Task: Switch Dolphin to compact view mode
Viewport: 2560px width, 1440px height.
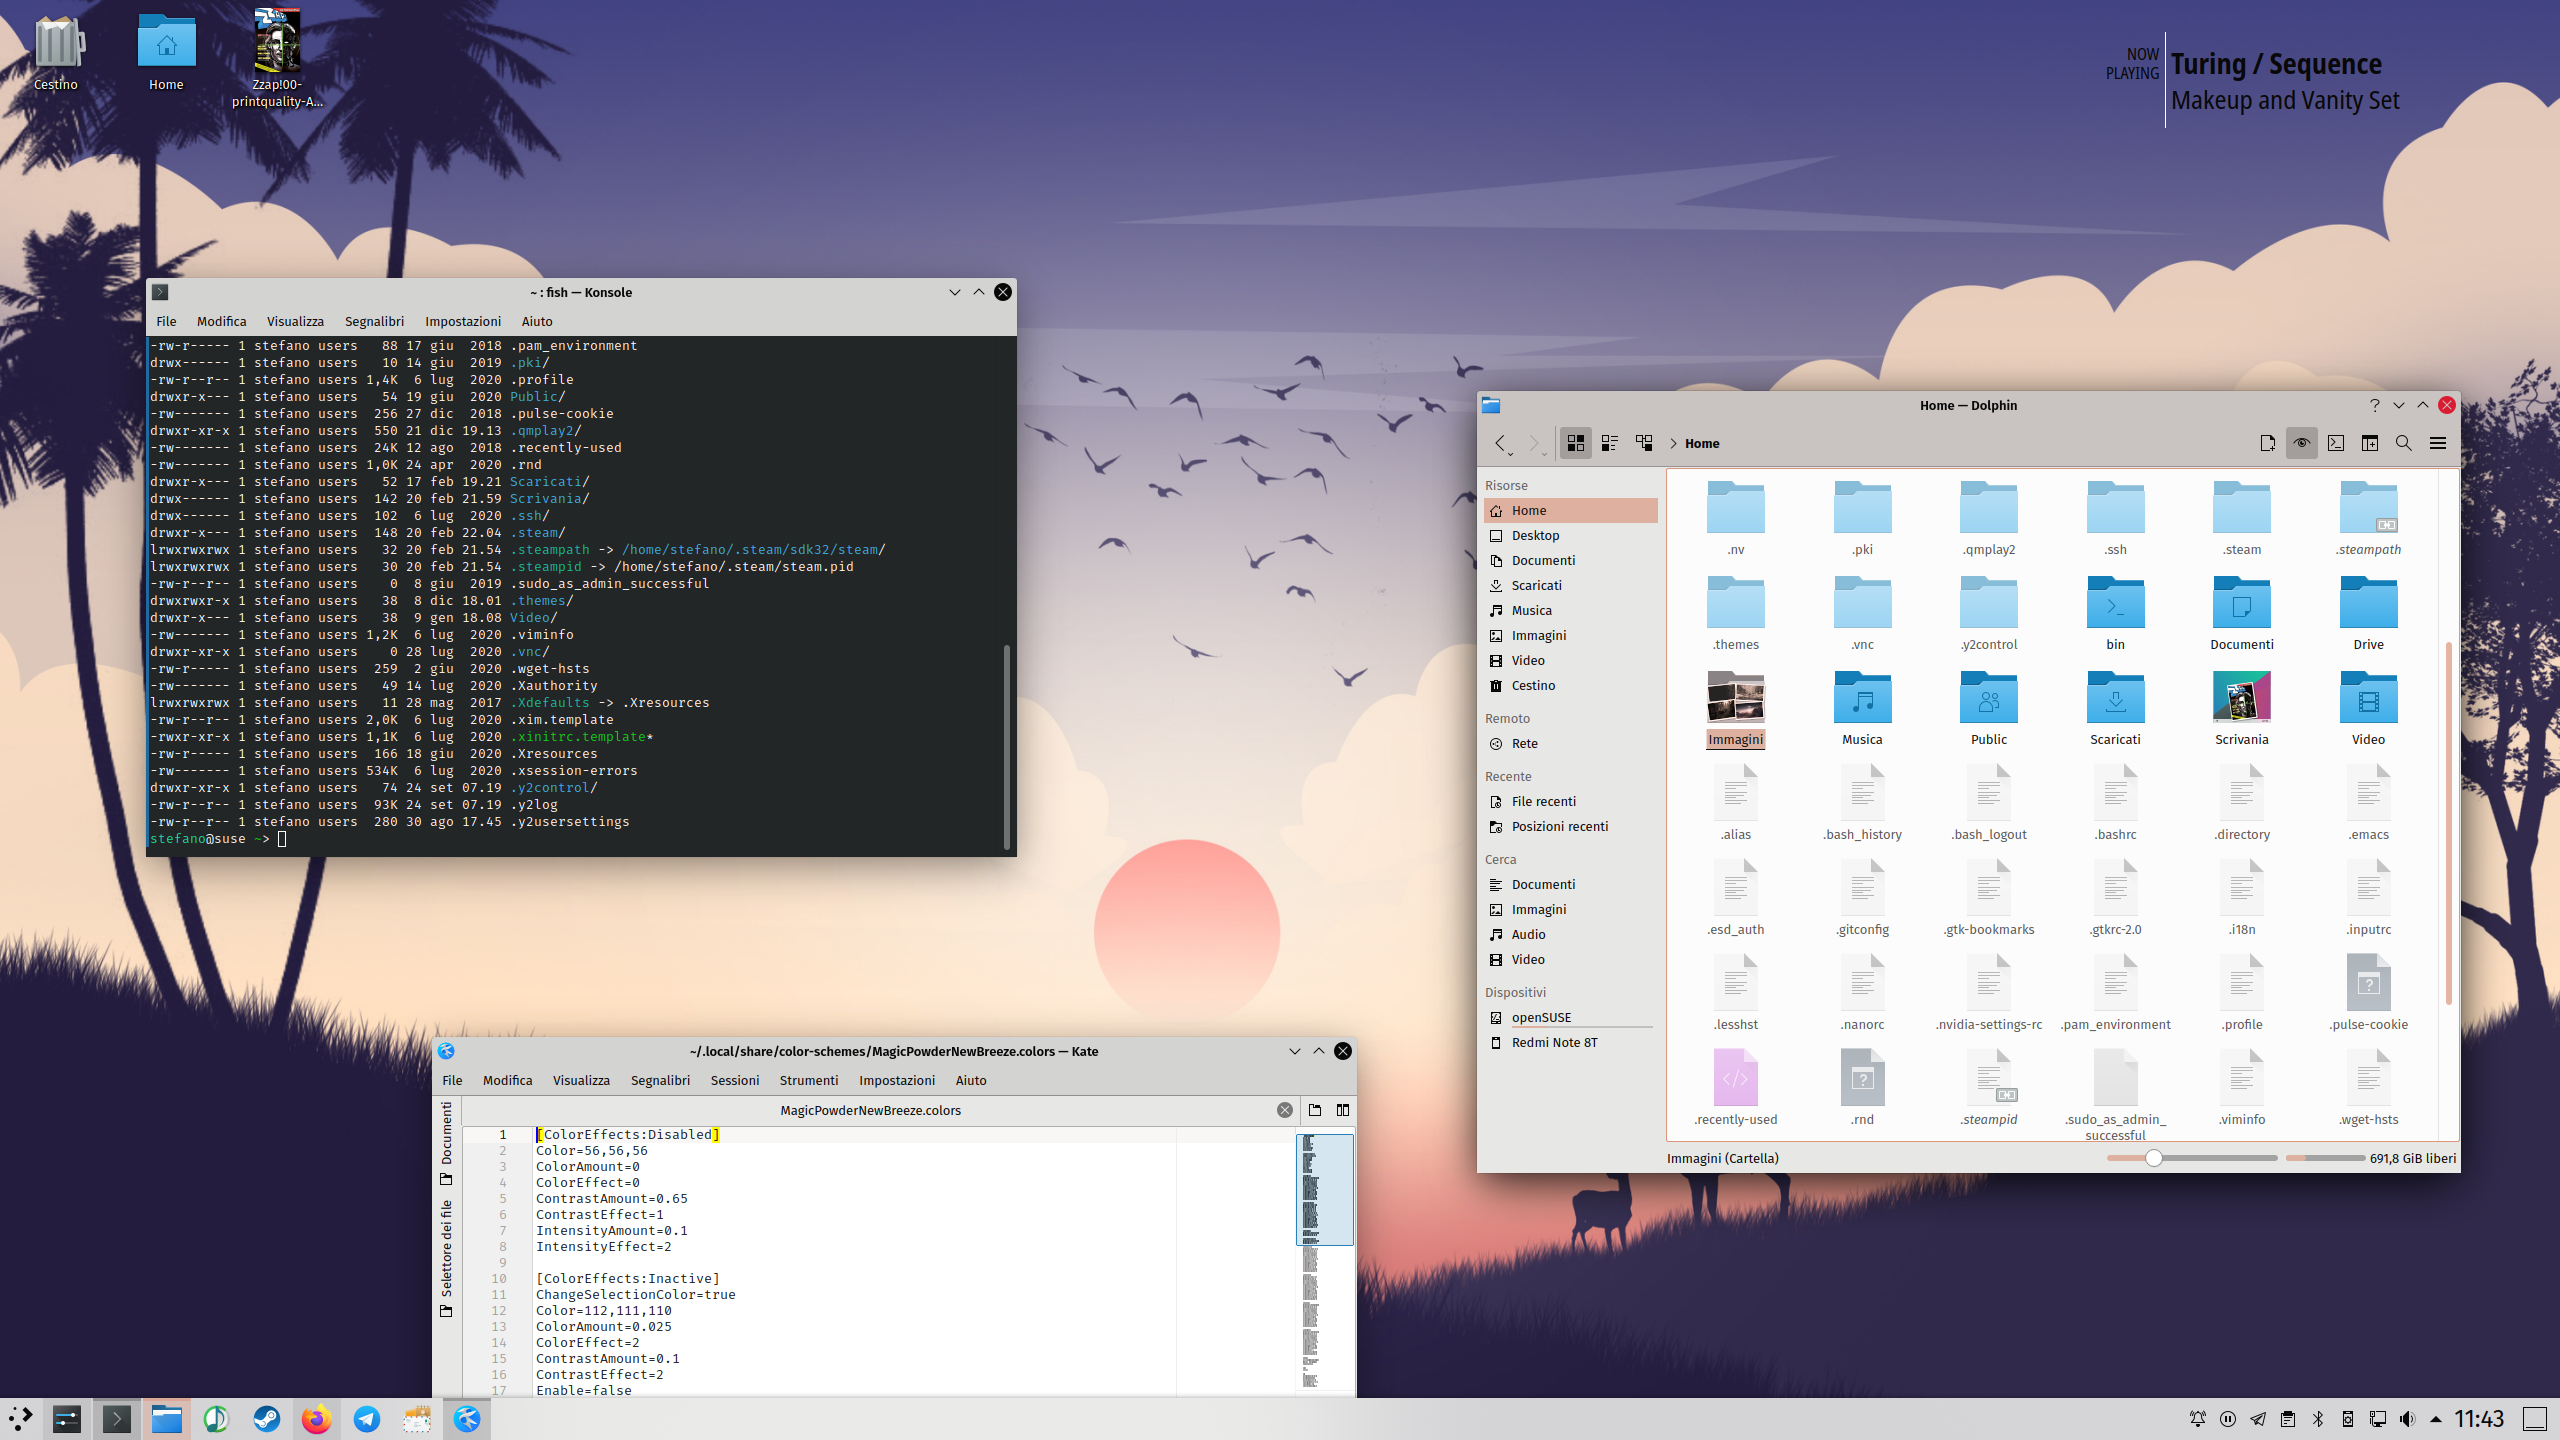Action: tap(1609, 443)
